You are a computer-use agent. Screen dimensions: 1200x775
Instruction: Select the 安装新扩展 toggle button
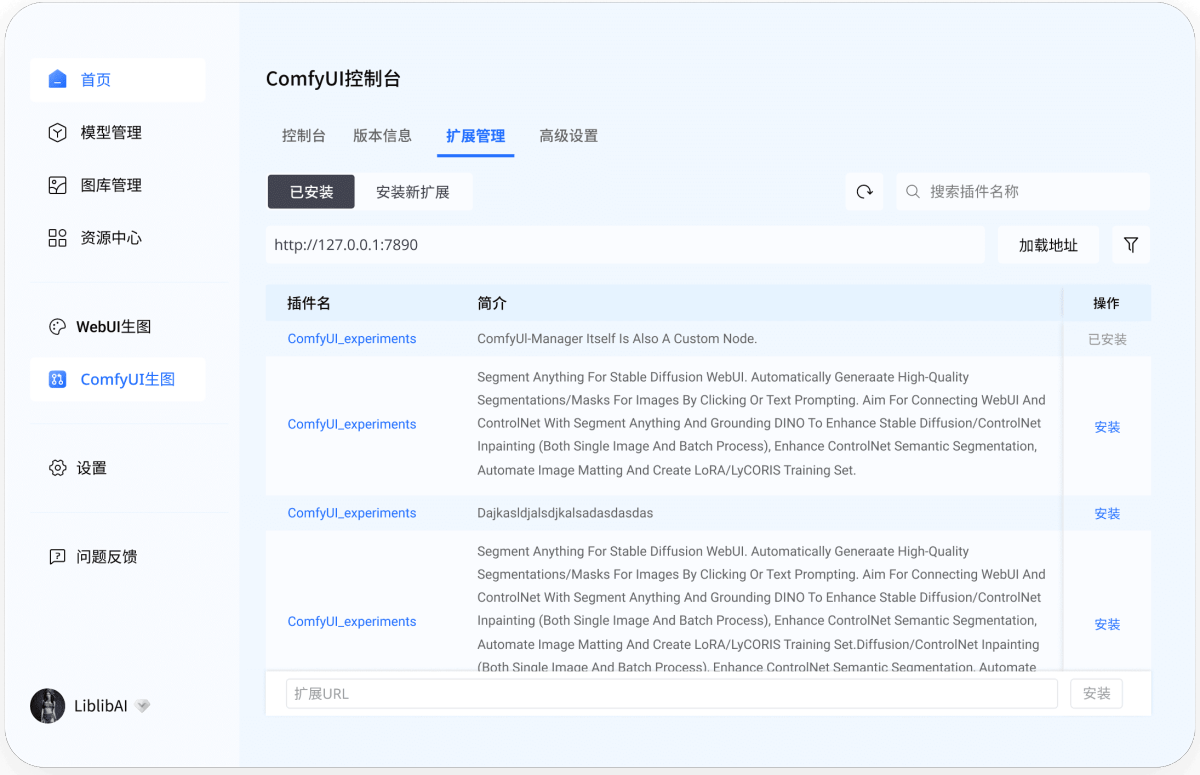tap(413, 192)
